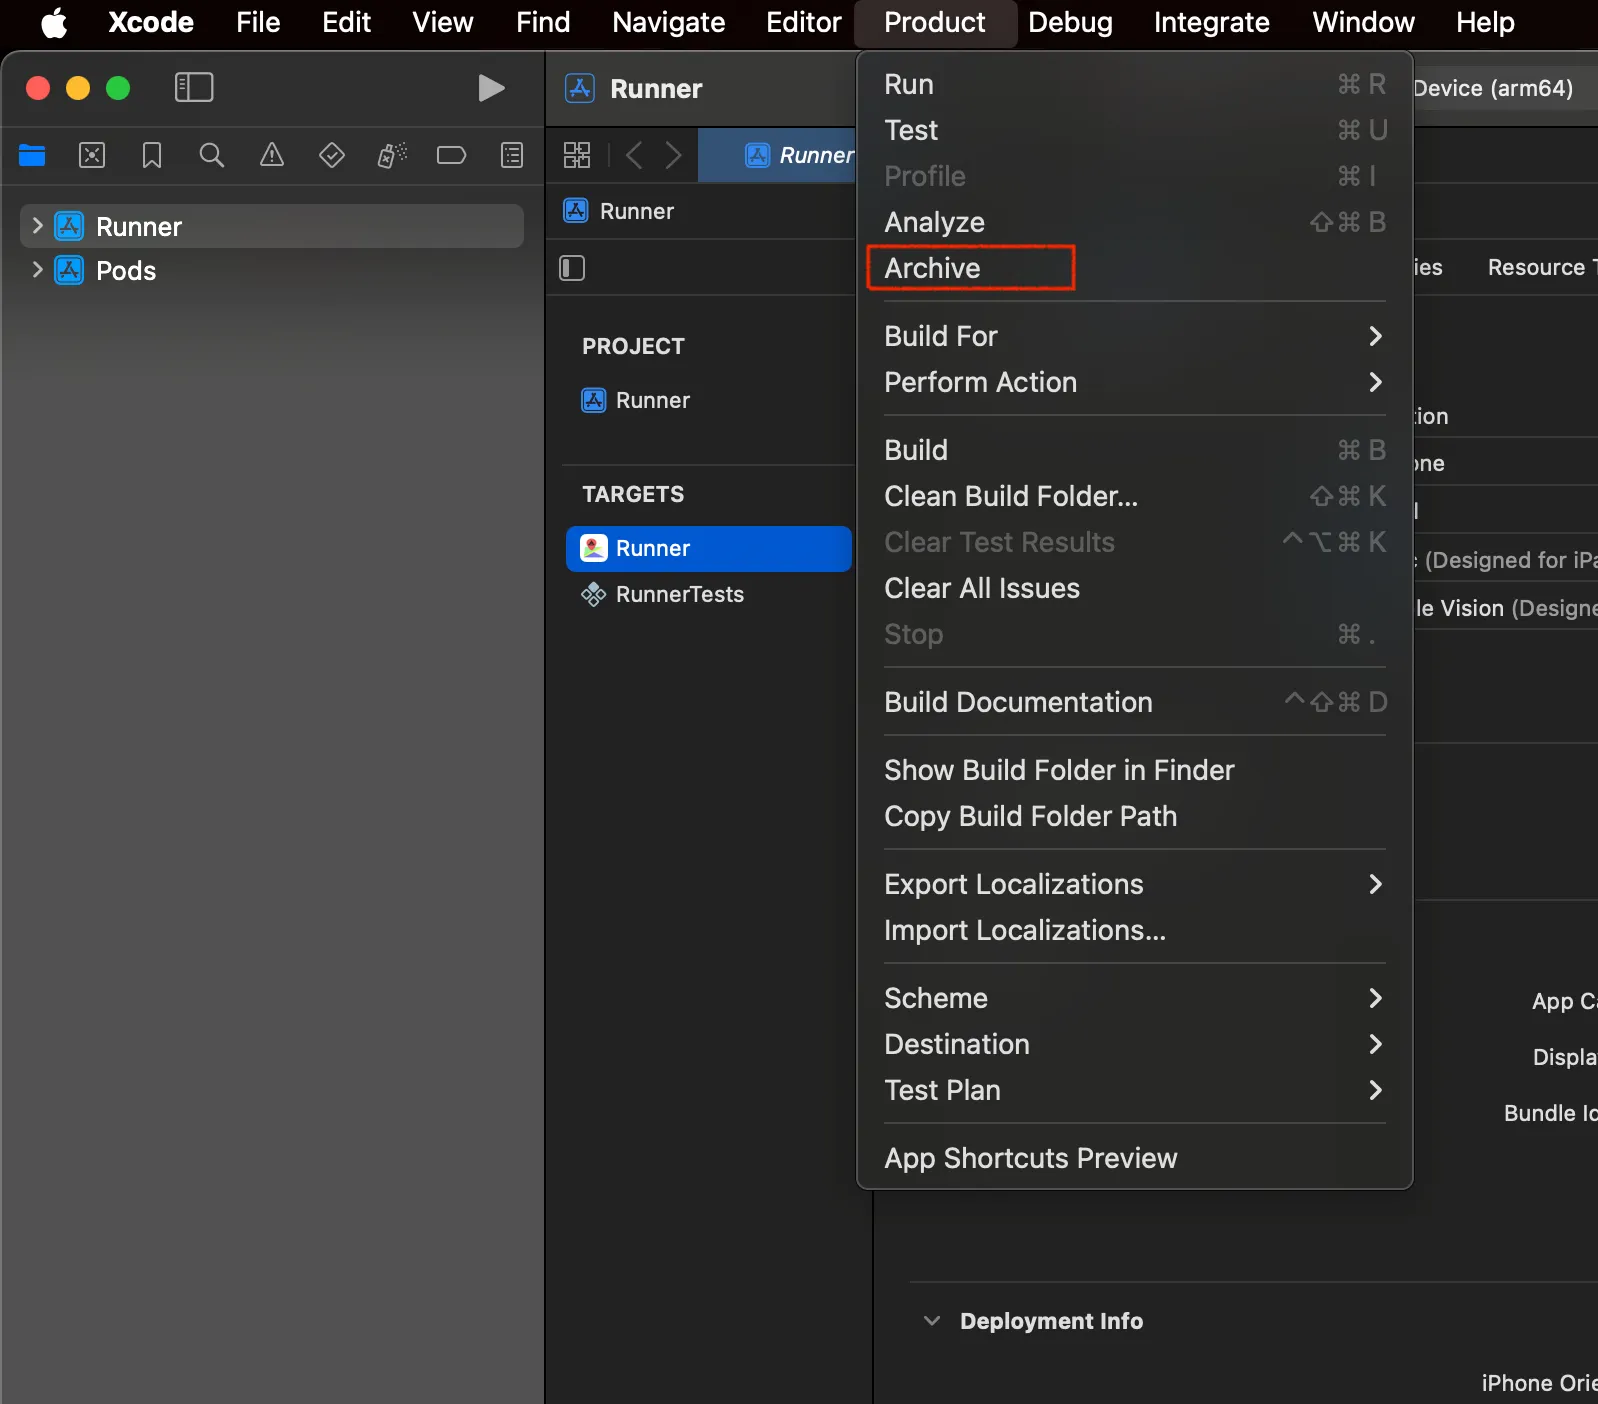The height and width of the screenshot is (1404, 1598).
Task: Click the related items grid icon
Action: coord(577,155)
